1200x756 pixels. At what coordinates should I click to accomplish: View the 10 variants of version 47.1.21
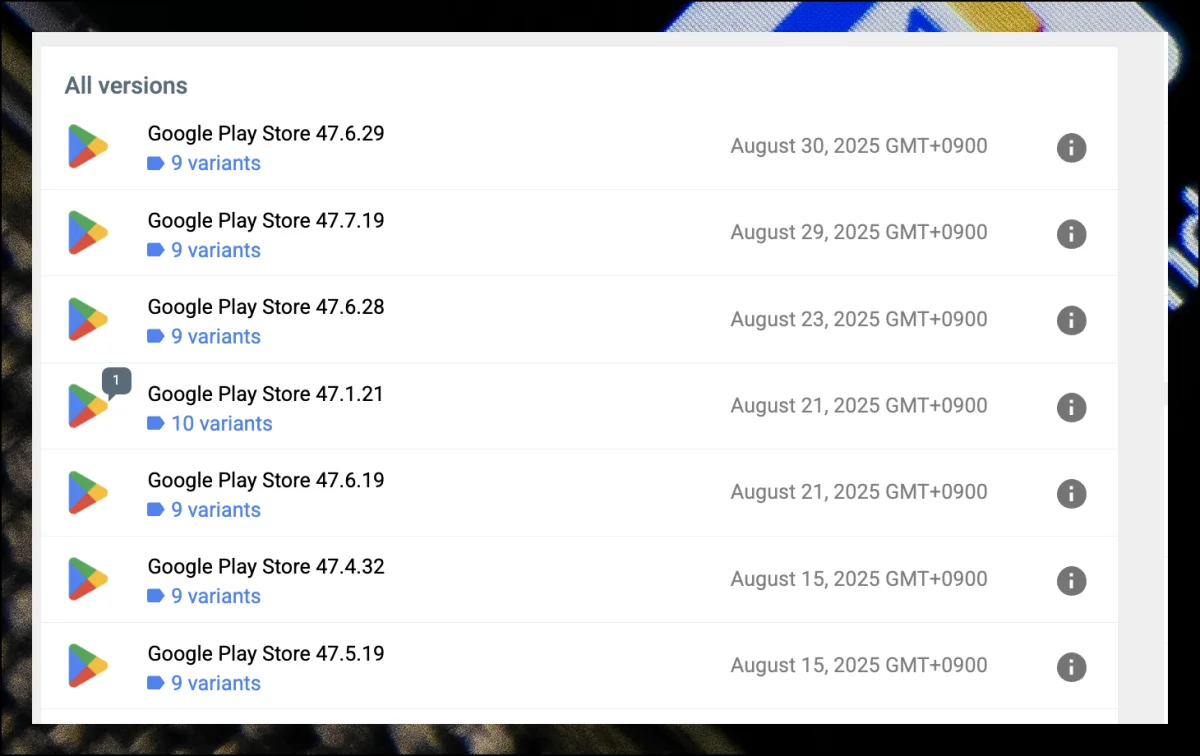(x=221, y=424)
